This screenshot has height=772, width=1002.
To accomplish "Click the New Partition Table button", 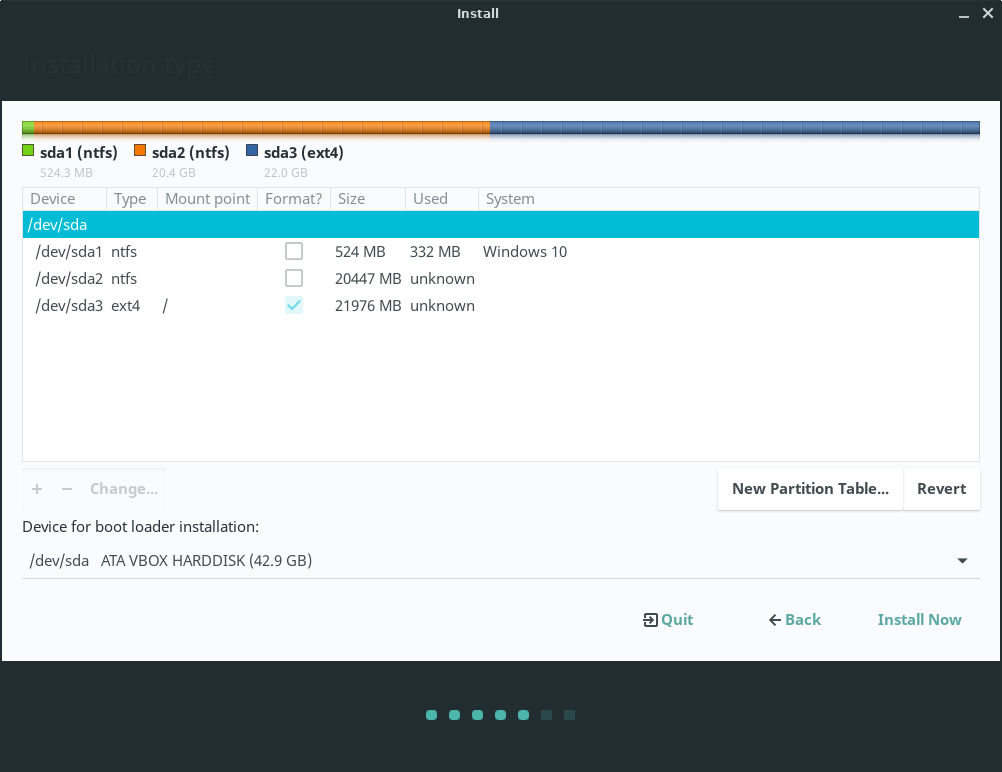I will [x=810, y=489].
